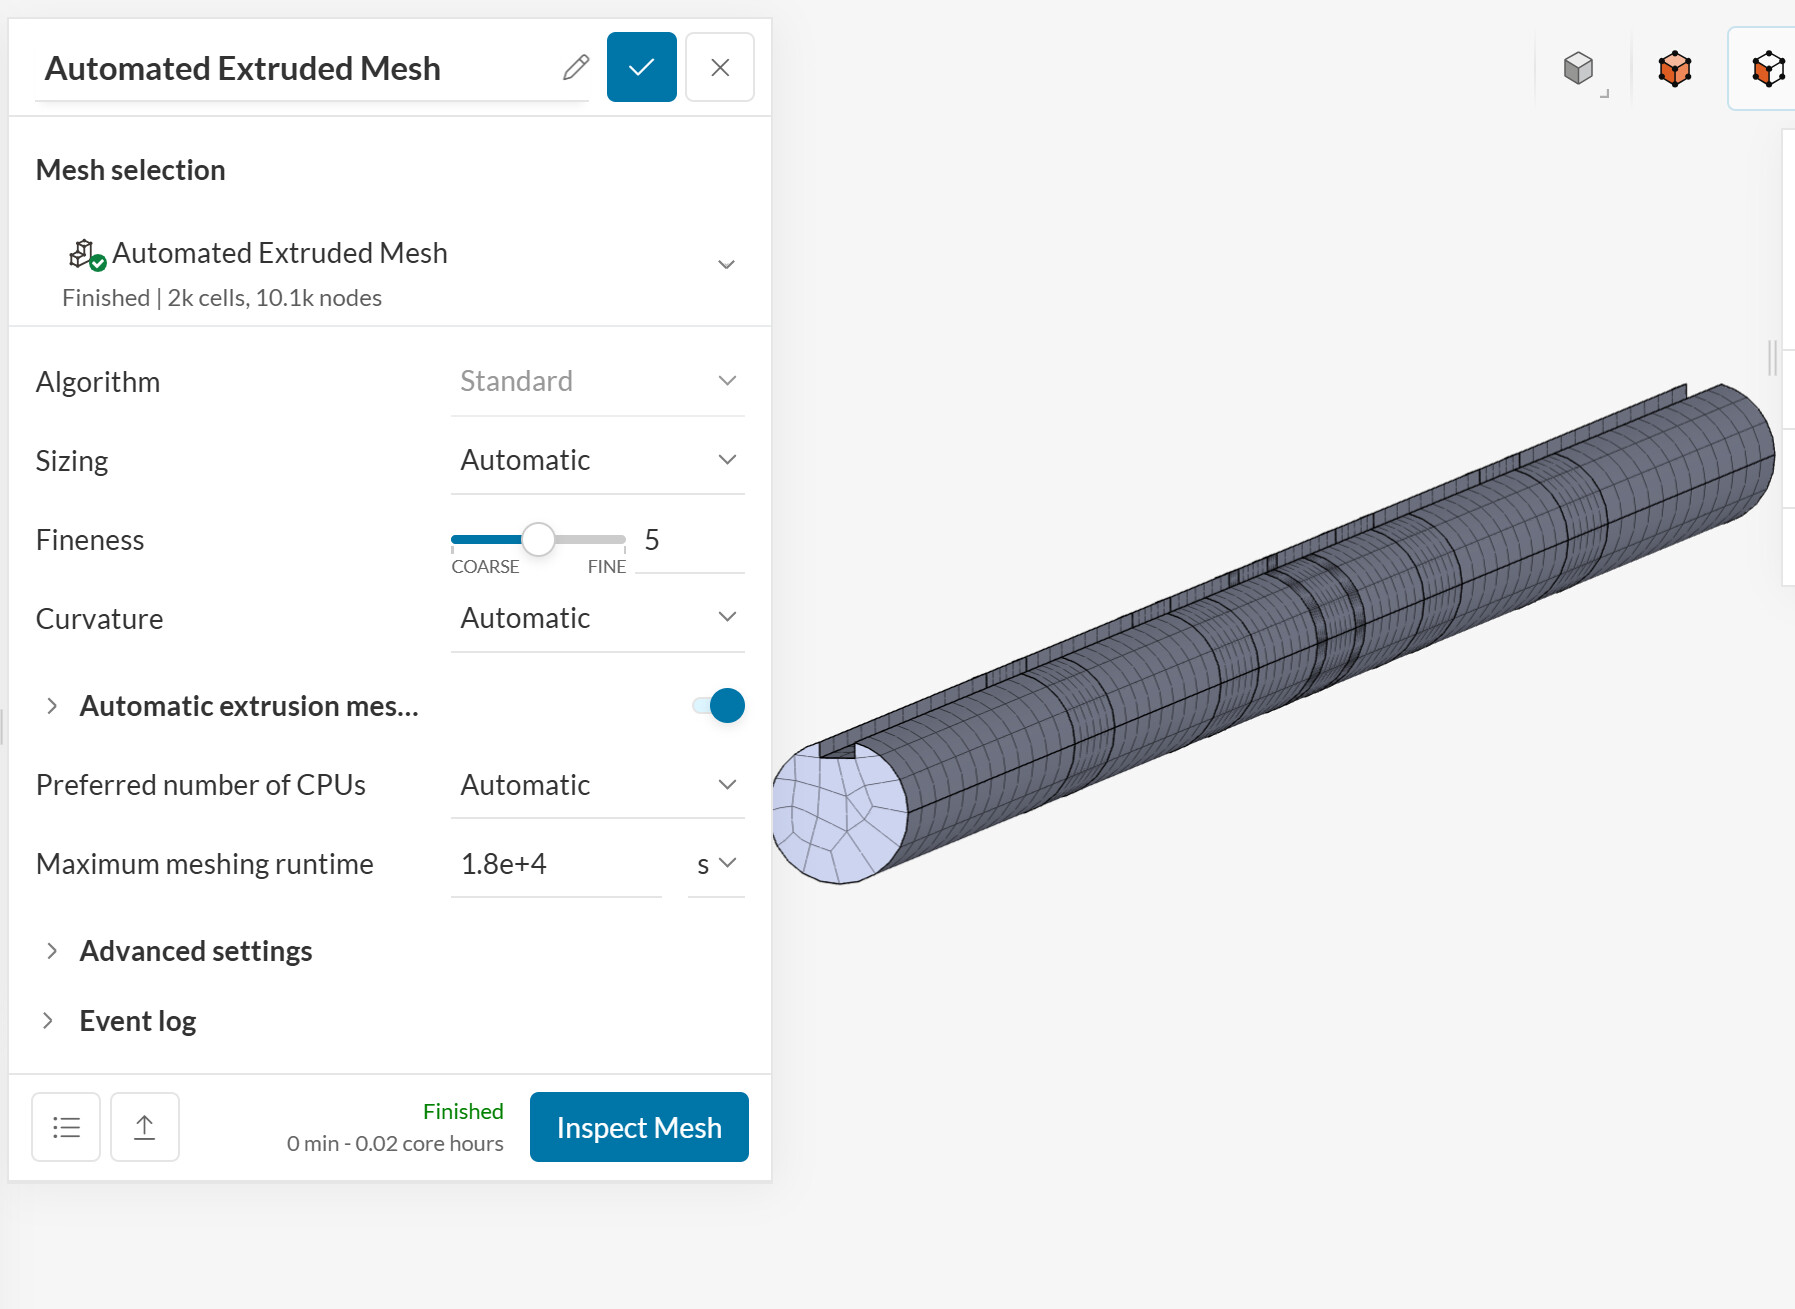Close the Automated Extruded Mesh panel
1795x1309 pixels.
720,68
